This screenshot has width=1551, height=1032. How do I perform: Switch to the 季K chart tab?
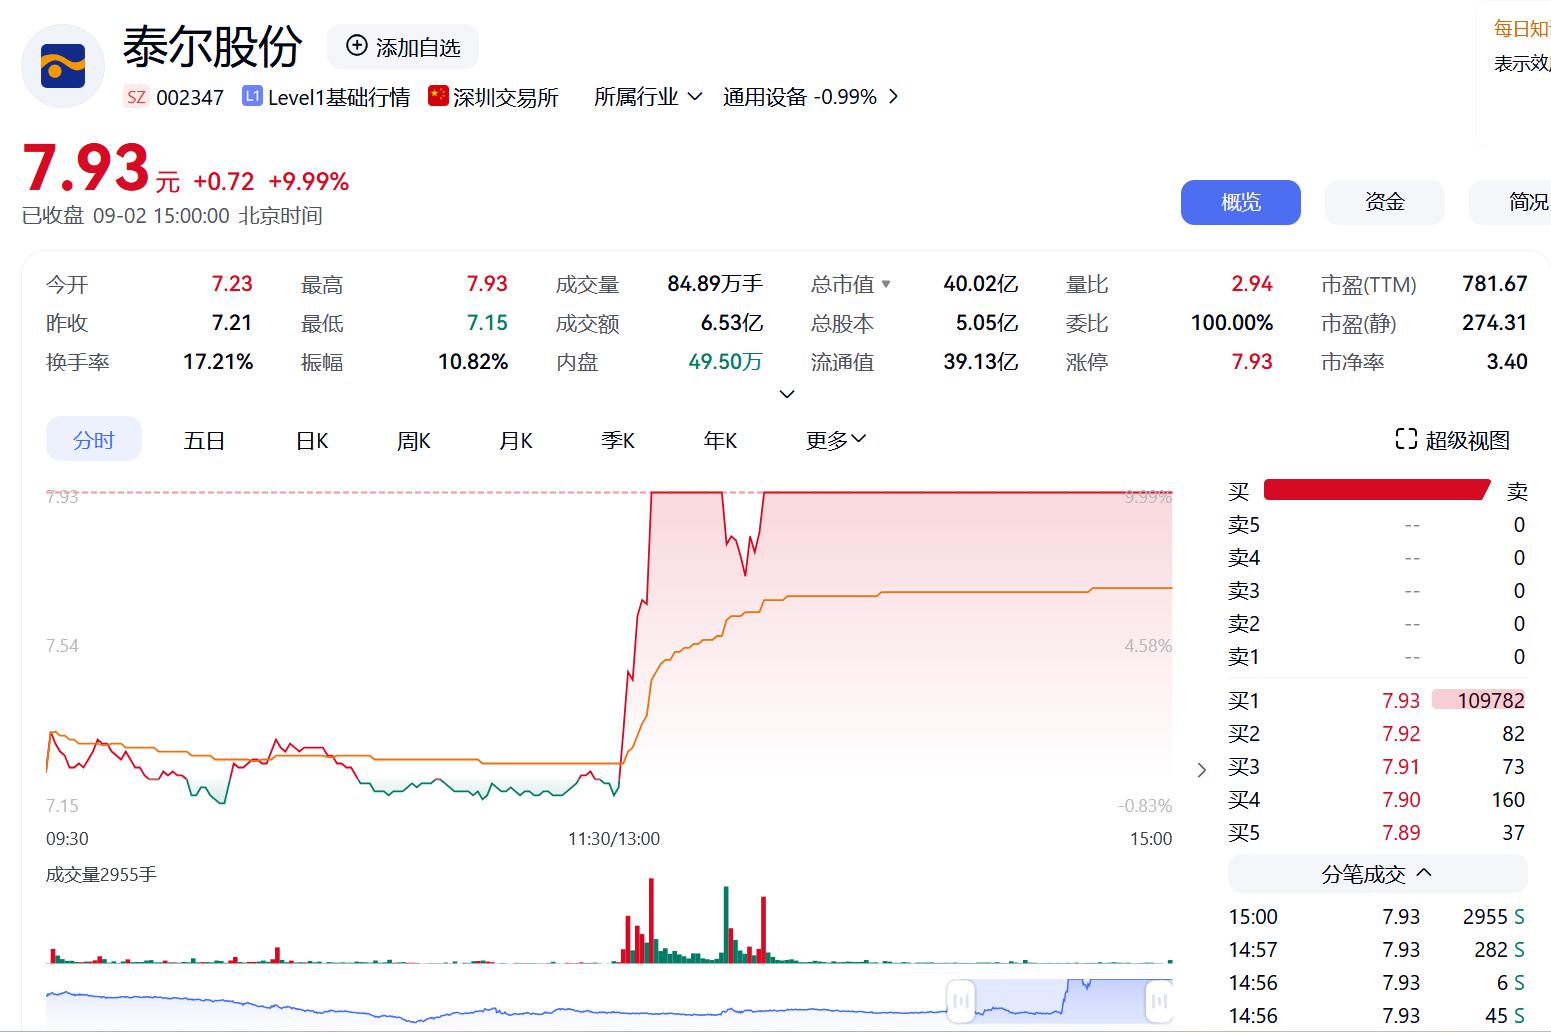pos(618,440)
